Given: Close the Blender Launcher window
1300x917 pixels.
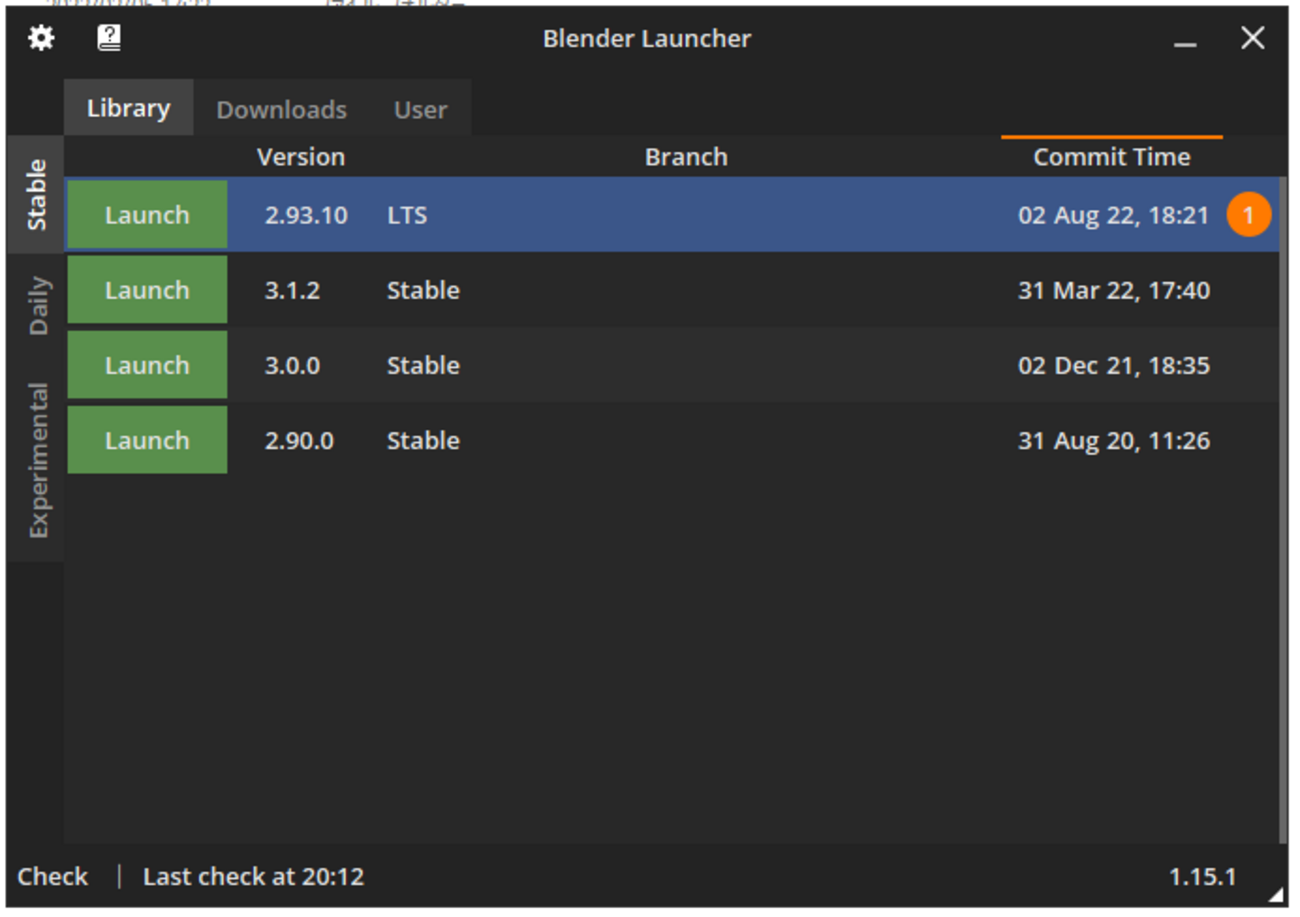Looking at the screenshot, I should tap(1252, 39).
